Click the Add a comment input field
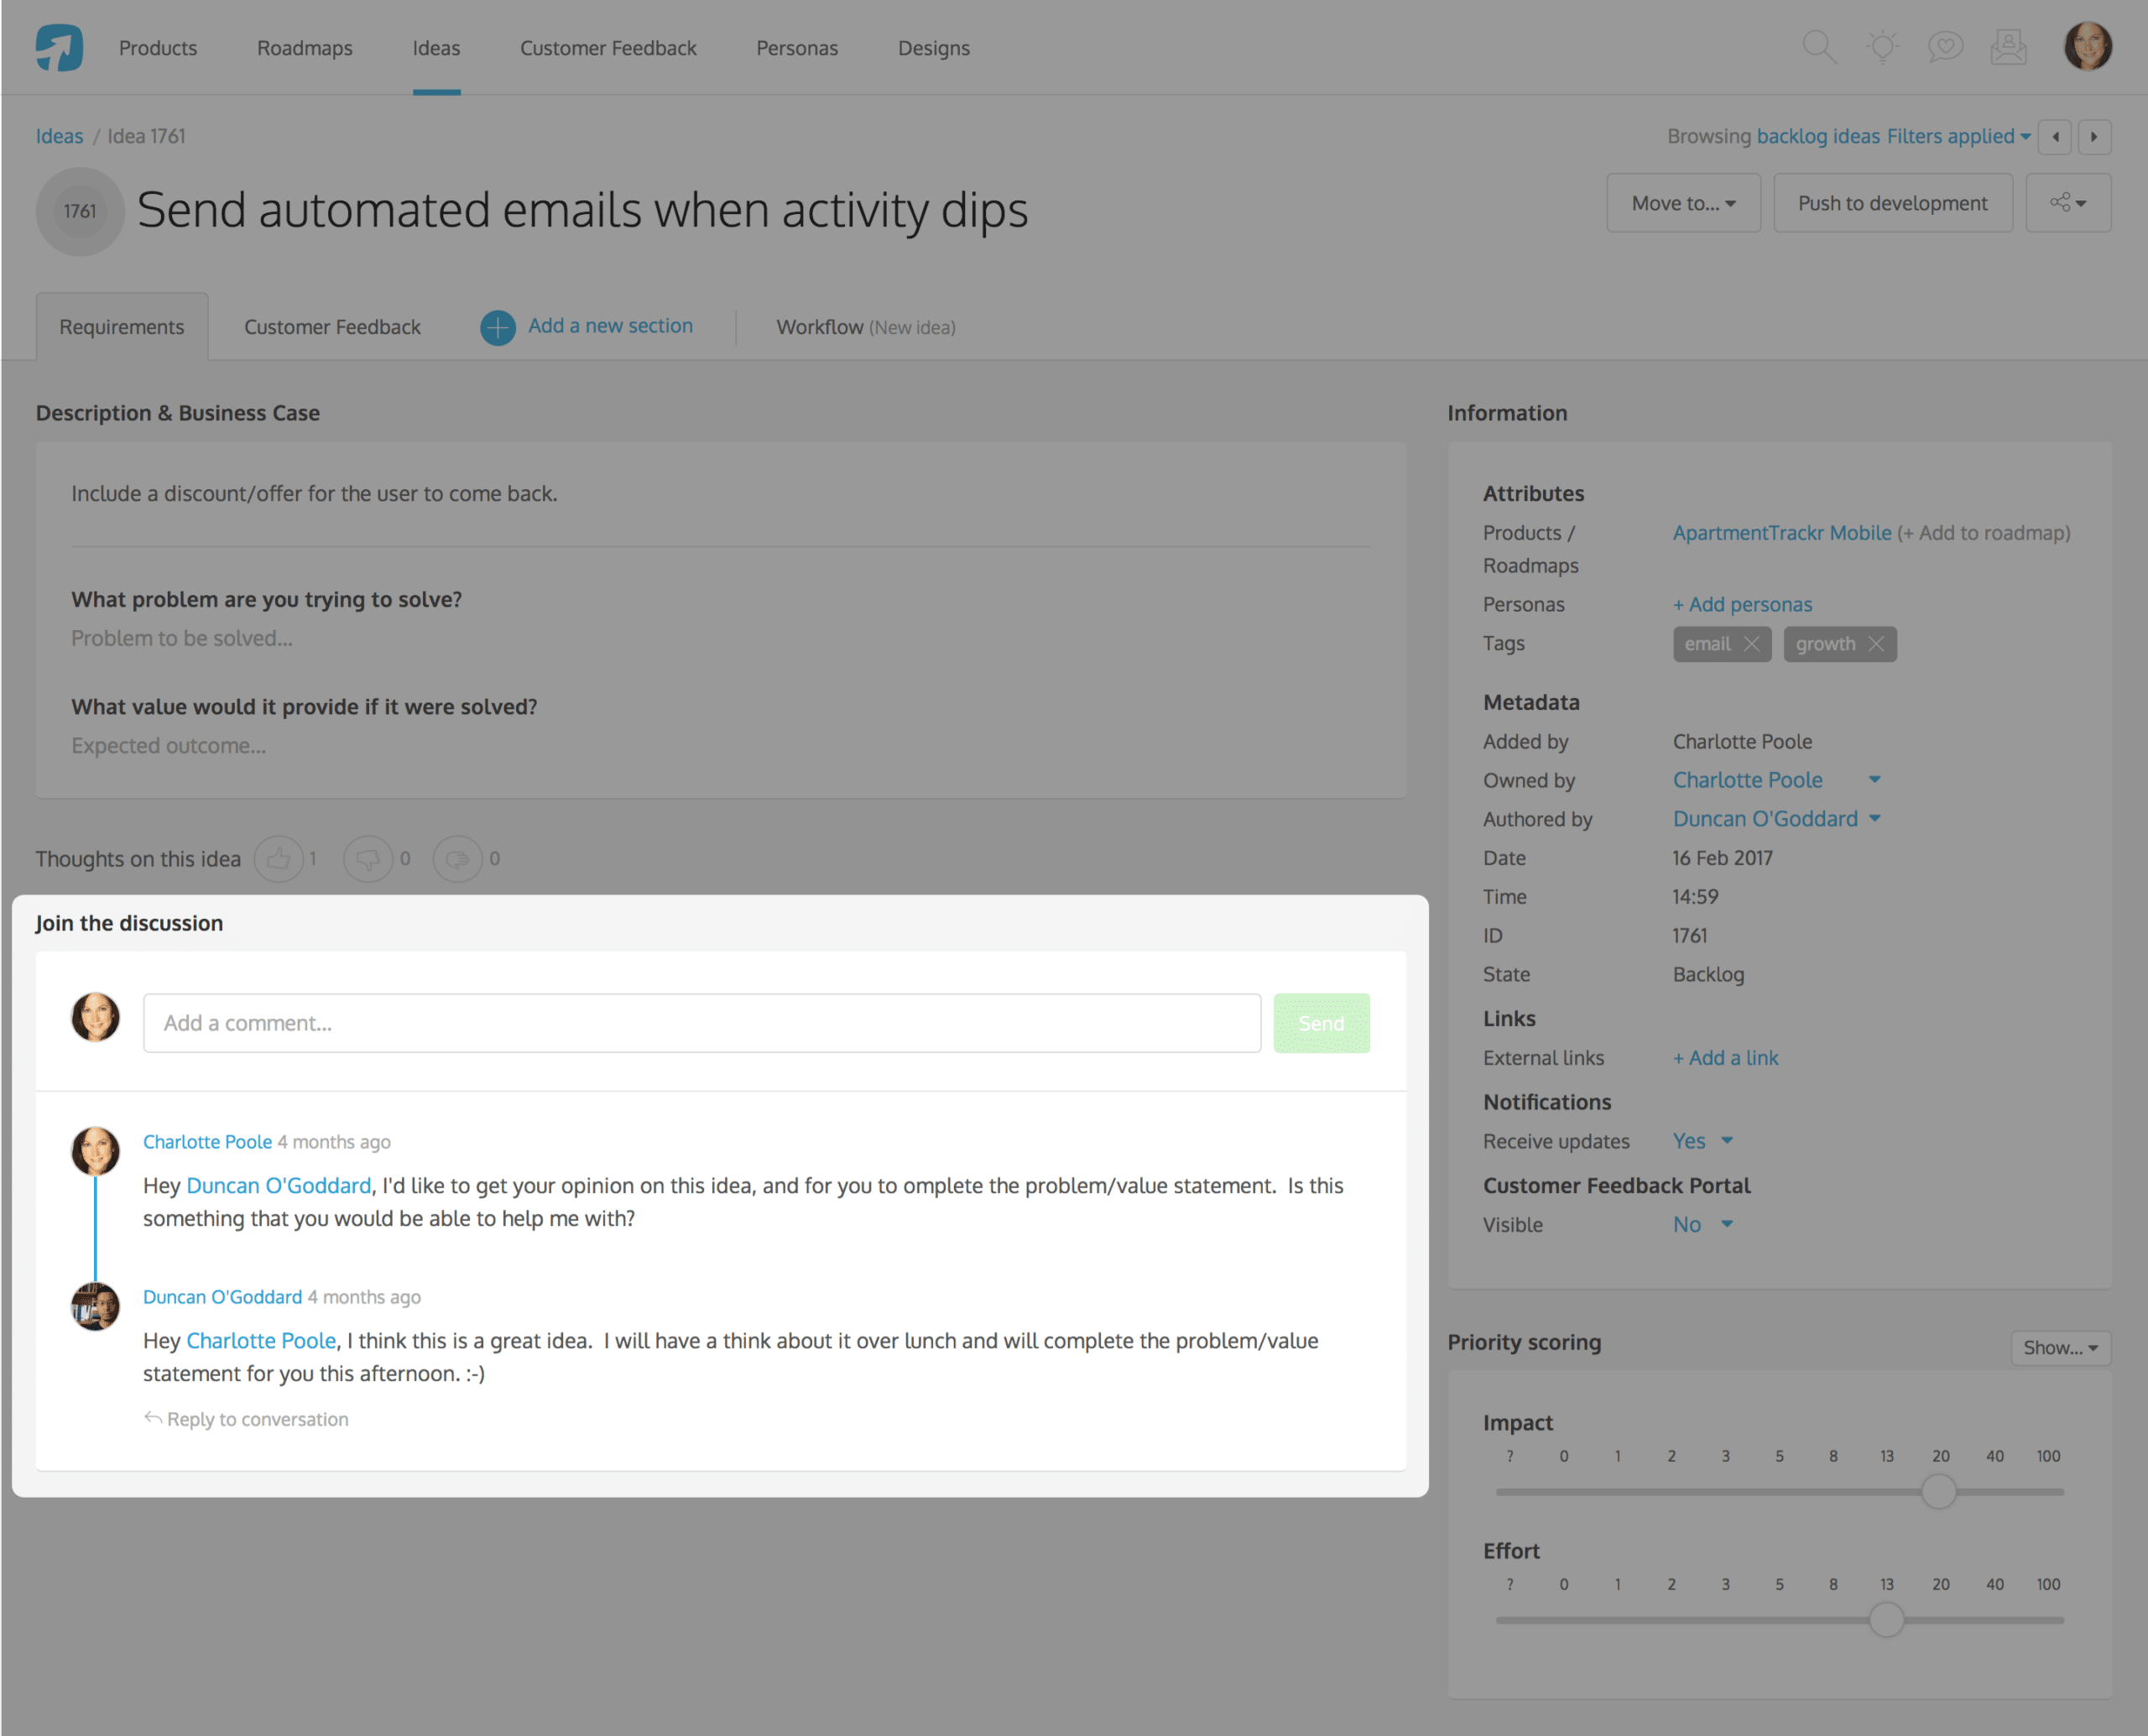Viewport: 2148px width, 1736px height. pos(703,1022)
